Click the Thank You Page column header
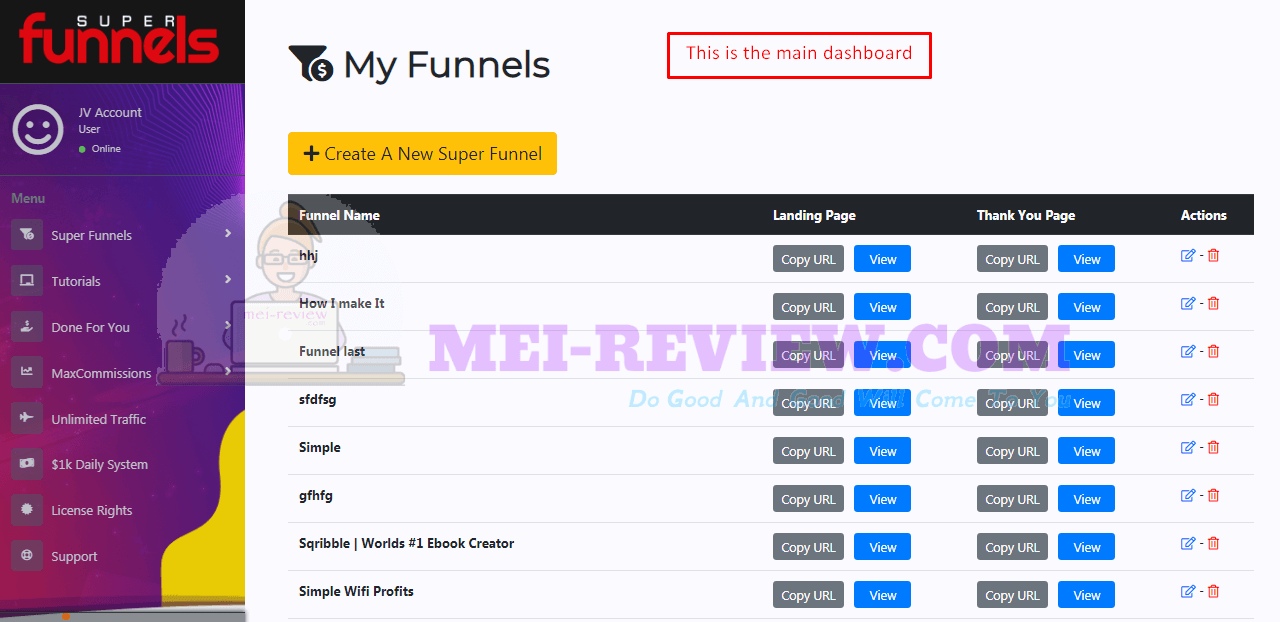 1026,215
